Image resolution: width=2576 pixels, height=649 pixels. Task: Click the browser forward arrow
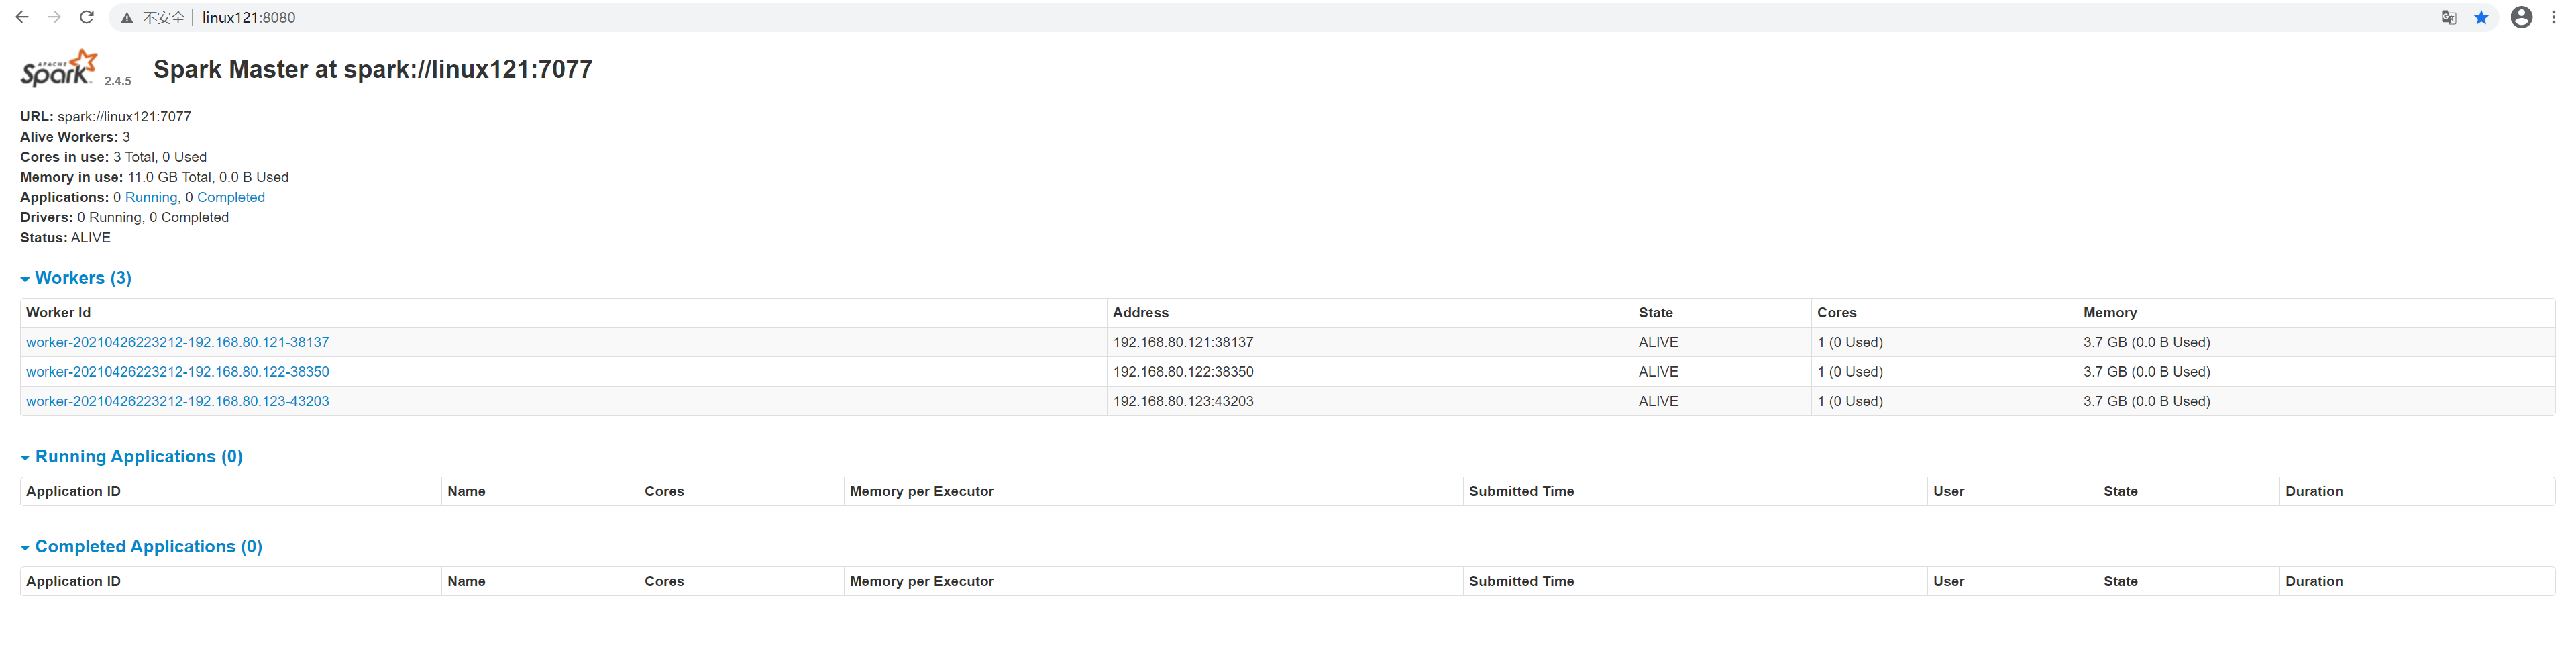click(x=55, y=17)
